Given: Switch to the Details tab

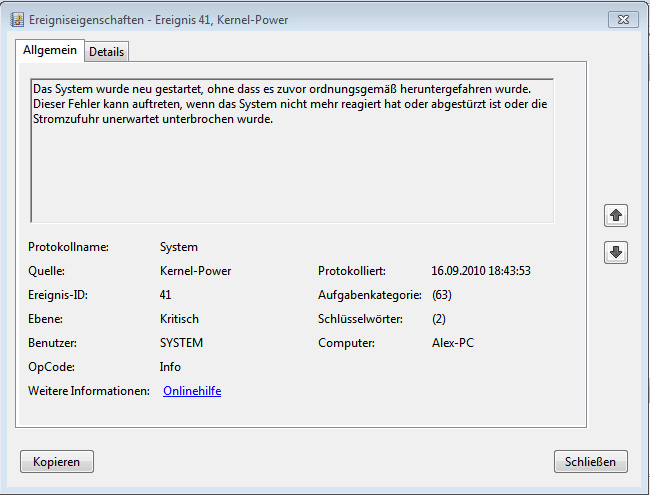Looking at the screenshot, I should coord(107,52).
